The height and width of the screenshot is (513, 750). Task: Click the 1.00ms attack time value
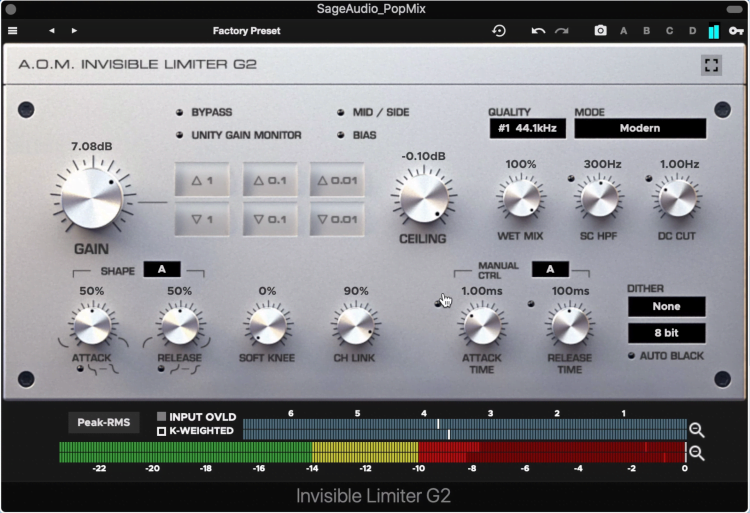pos(482,291)
